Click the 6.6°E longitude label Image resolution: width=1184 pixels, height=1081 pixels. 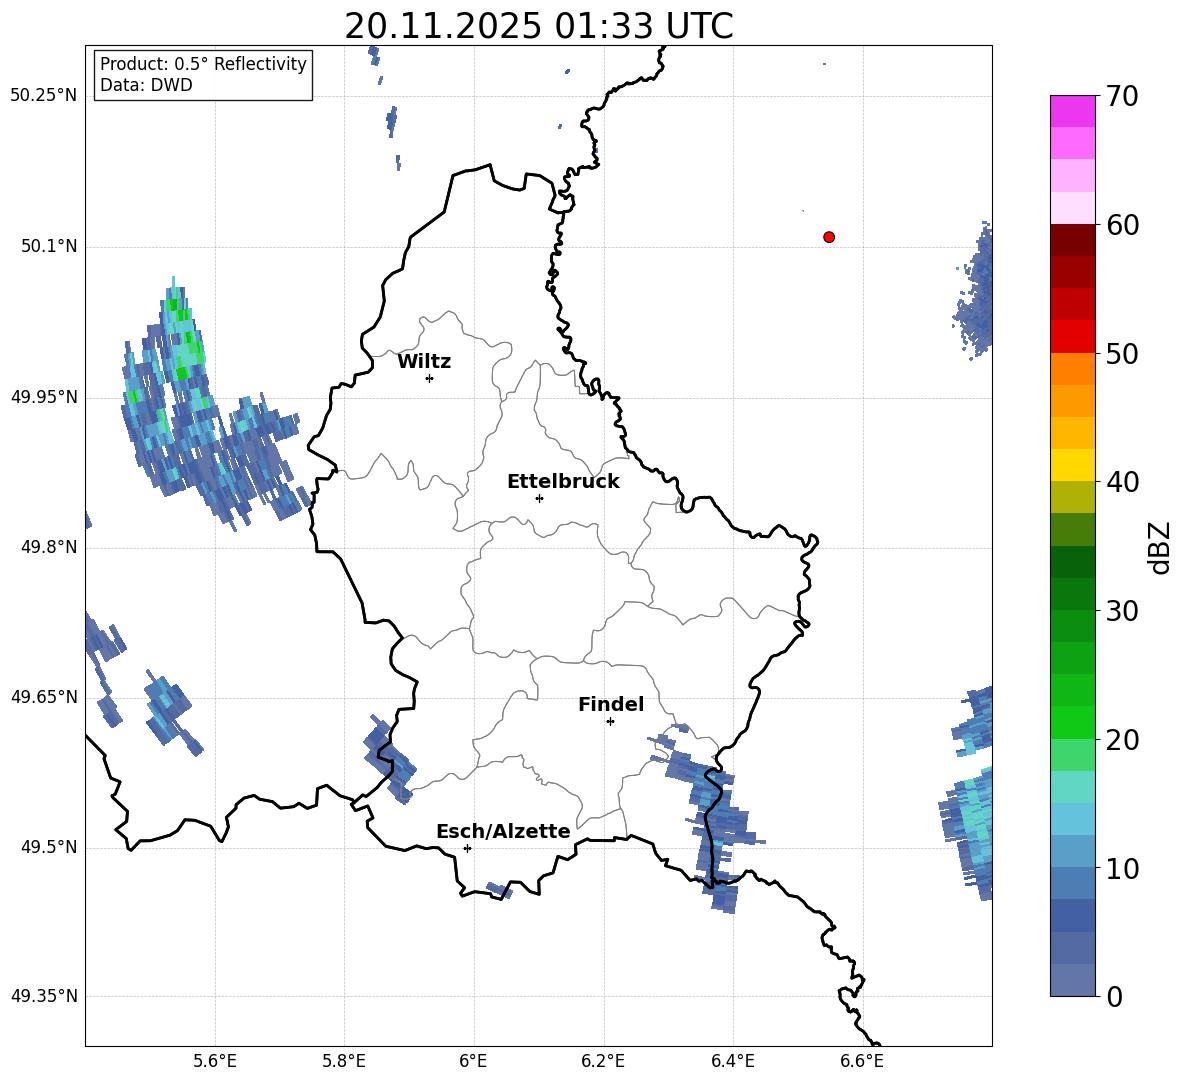[862, 1061]
